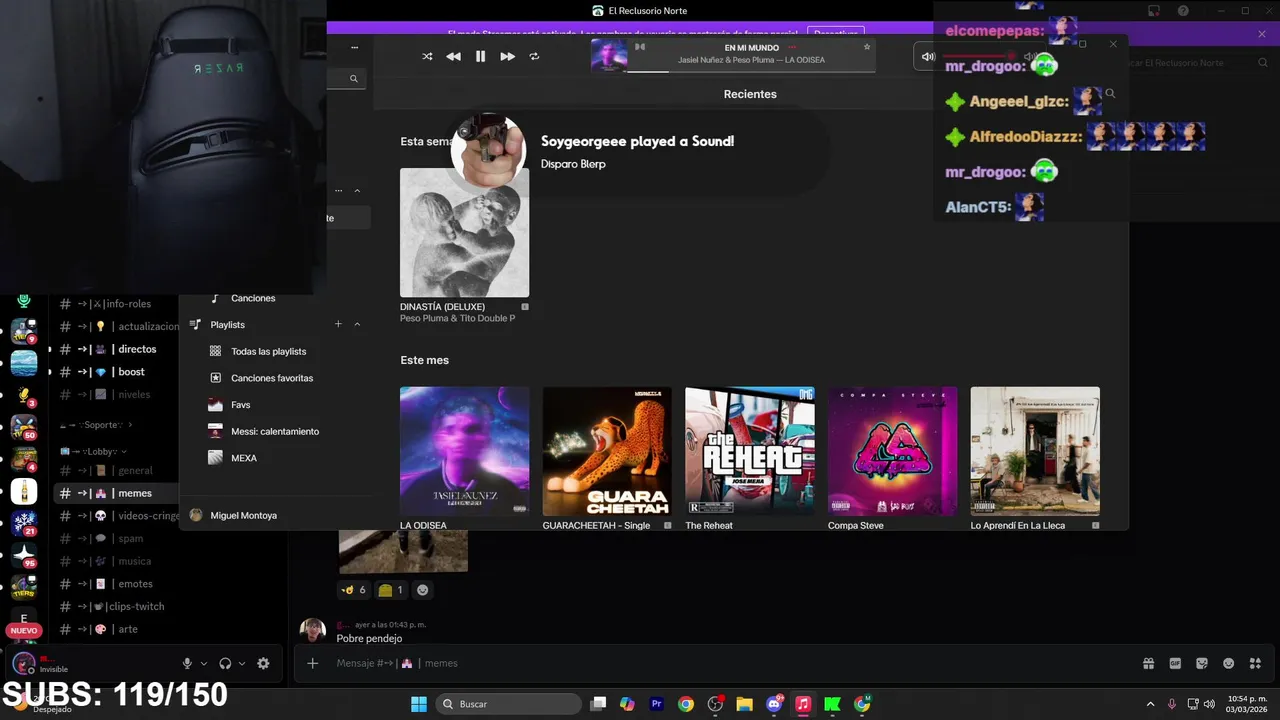This screenshot has height=720, width=1280.
Task: Open The Reheat album
Action: pyautogui.click(x=750, y=451)
